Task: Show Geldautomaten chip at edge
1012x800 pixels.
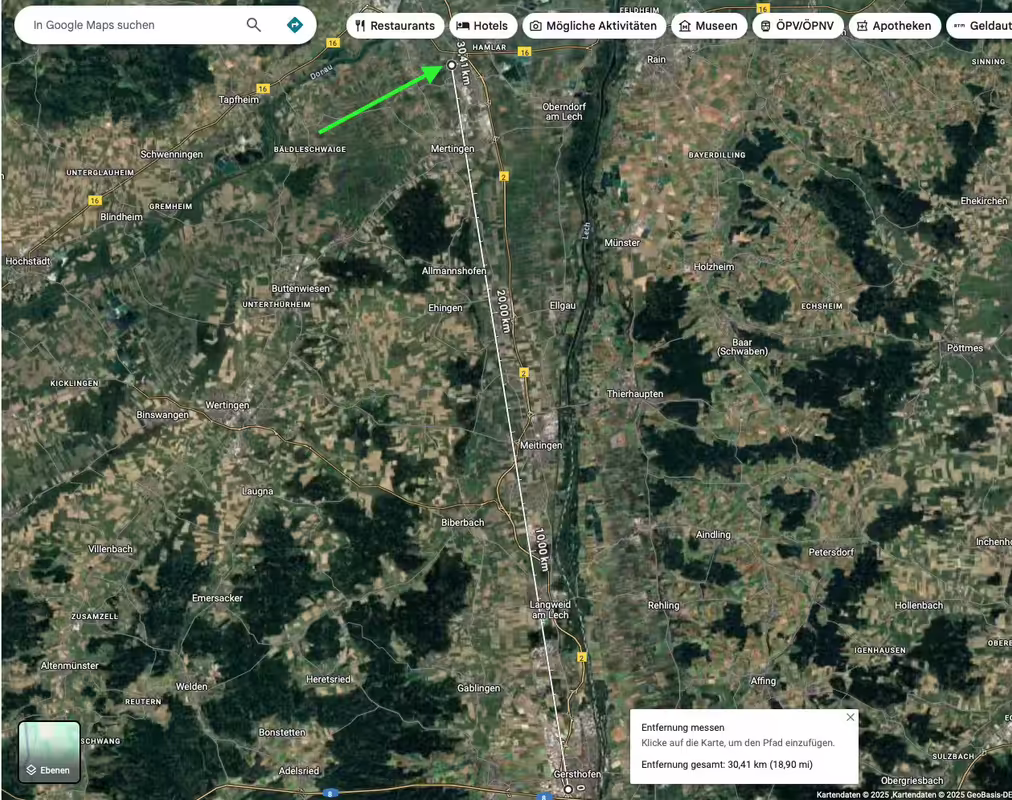Action: [x=980, y=26]
